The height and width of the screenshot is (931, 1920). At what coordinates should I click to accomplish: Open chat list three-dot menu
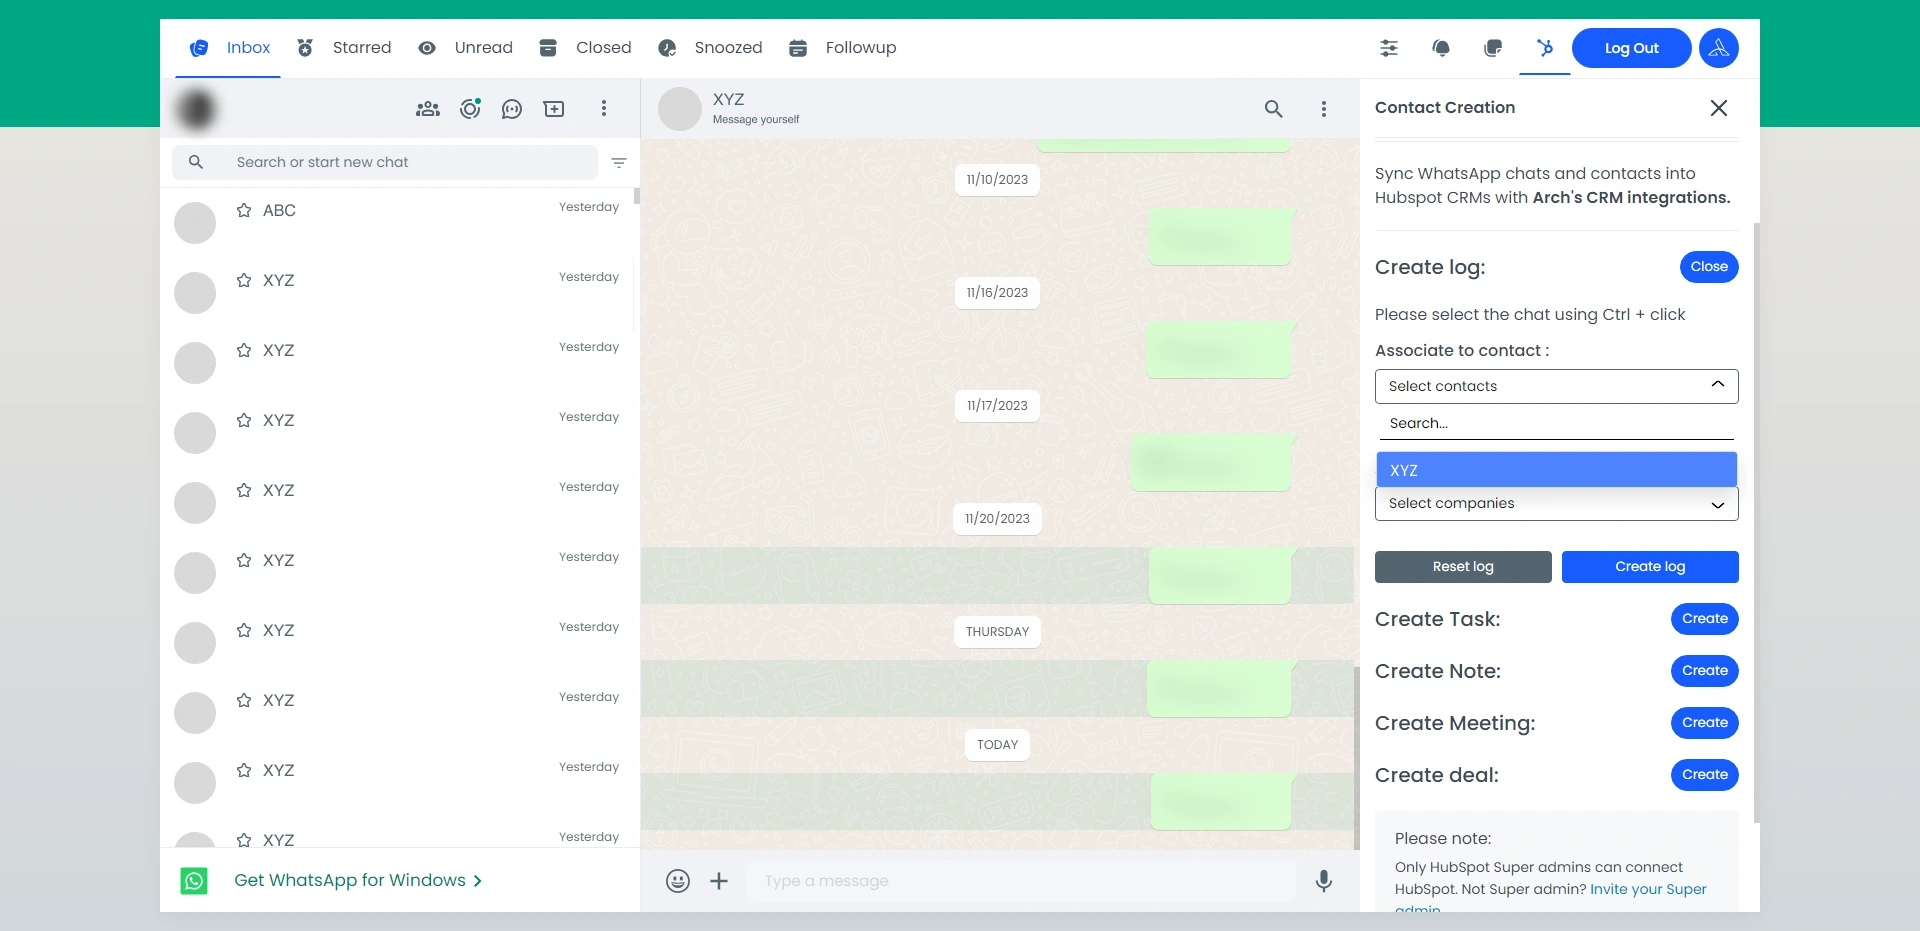point(603,109)
